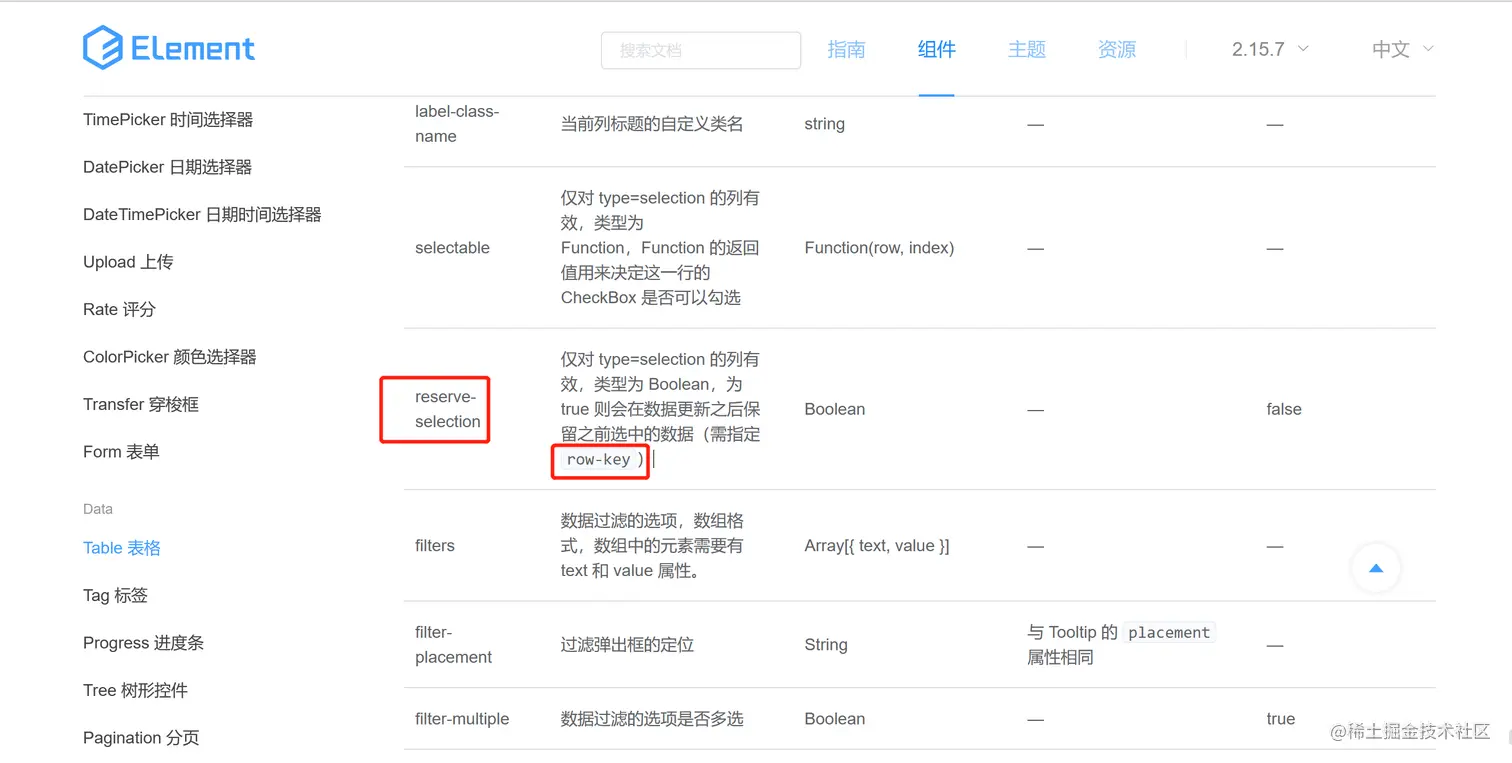The image size is (1512, 763).
Task: Open the language selector labeled 中文
Action: pos(1400,48)
